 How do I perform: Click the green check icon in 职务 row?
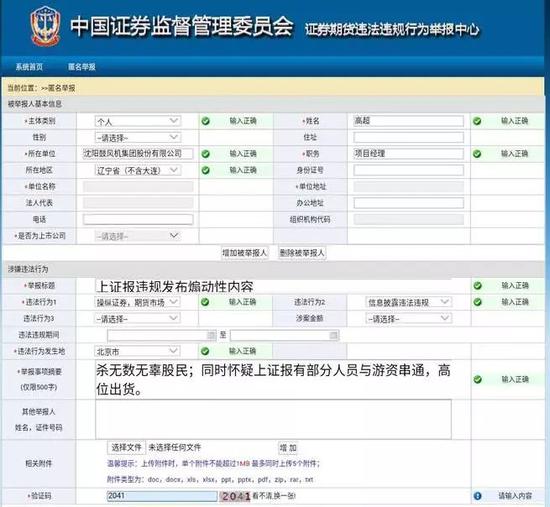pos(477,154)
